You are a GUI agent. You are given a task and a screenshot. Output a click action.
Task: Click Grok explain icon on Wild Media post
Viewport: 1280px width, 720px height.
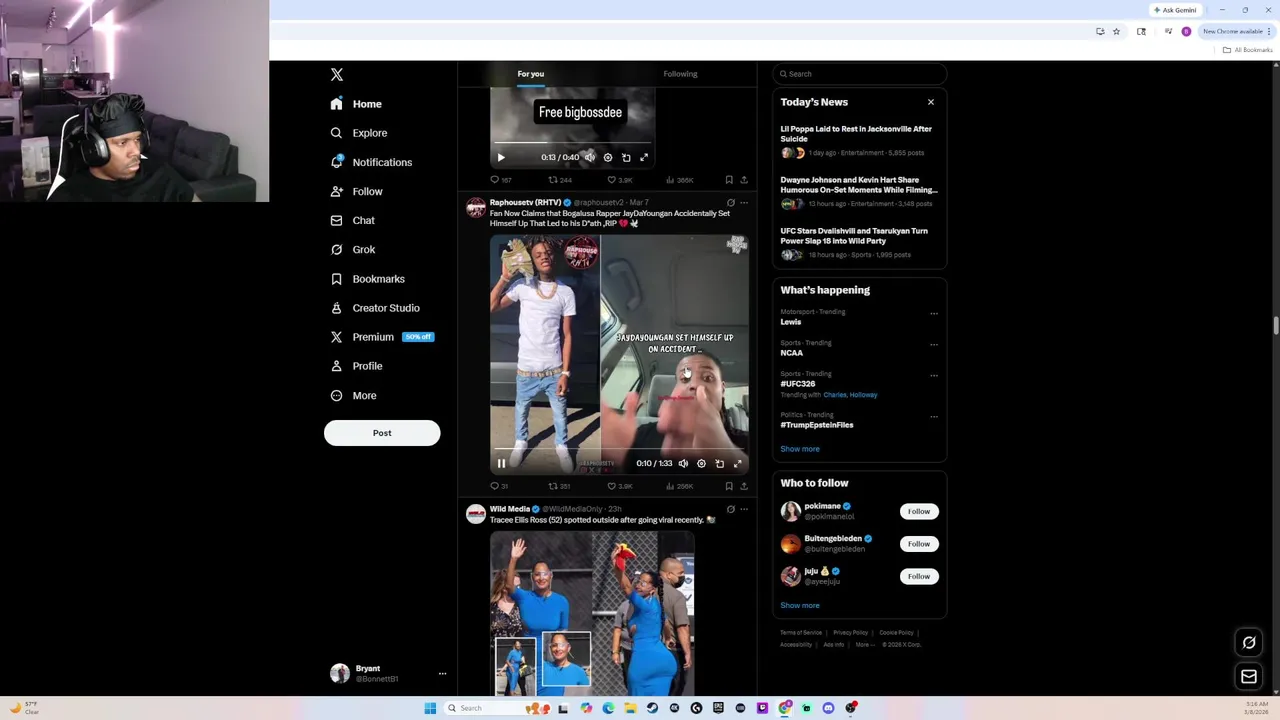[x=731, y=509]
